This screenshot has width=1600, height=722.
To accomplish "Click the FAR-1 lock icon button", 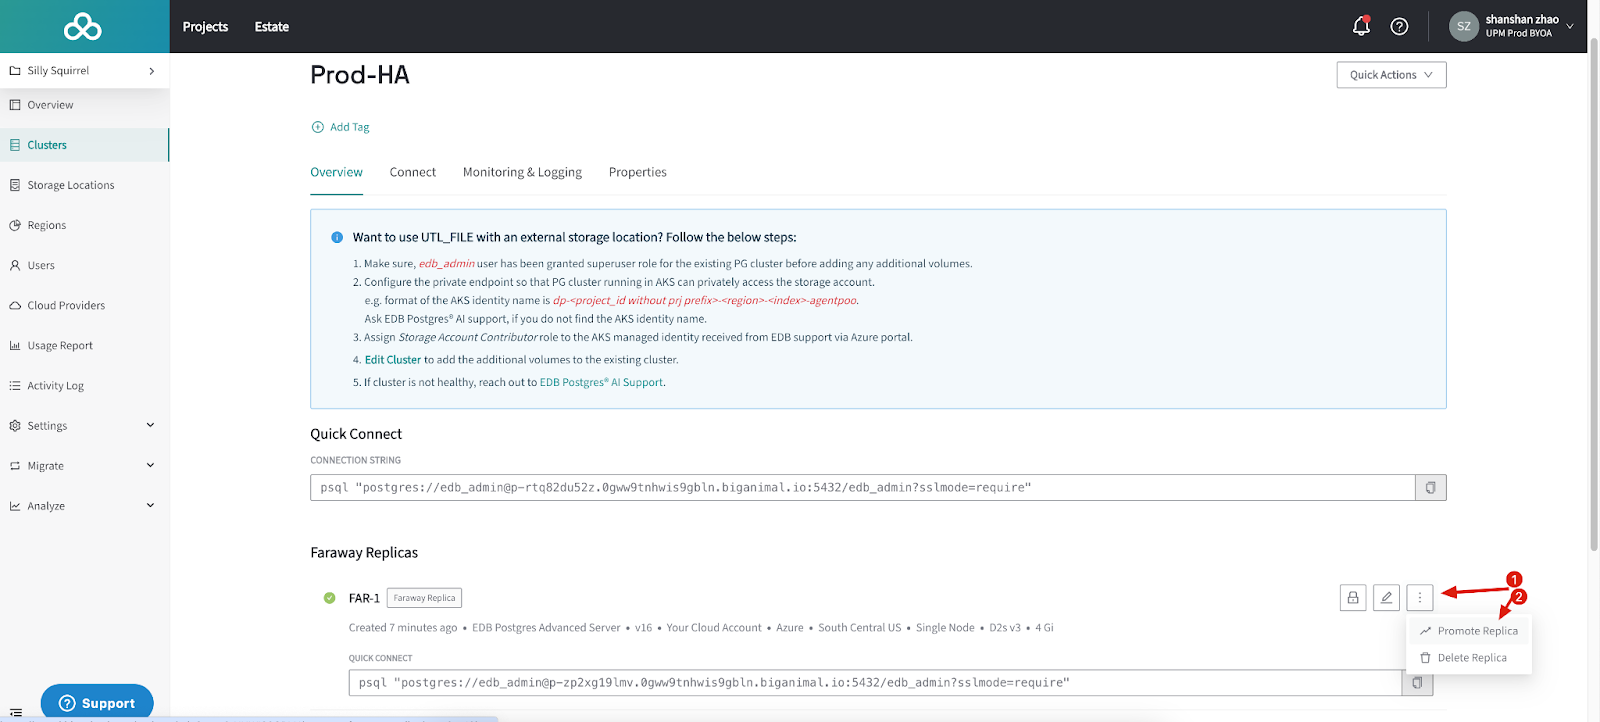I will [1353, 598].
